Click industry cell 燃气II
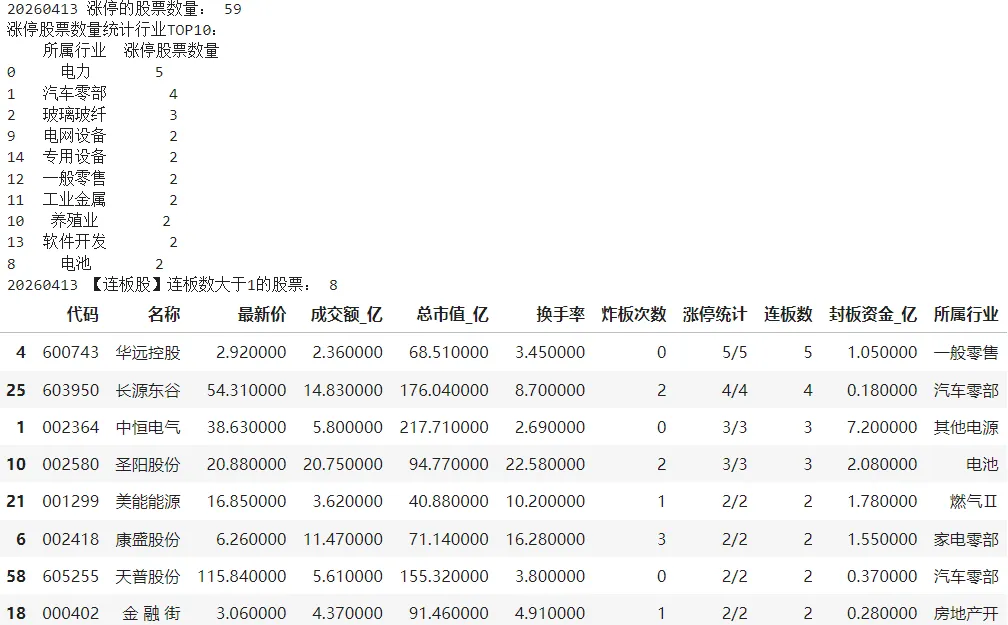This screenshot has height=625, width=1008. (x=974, y=501)
